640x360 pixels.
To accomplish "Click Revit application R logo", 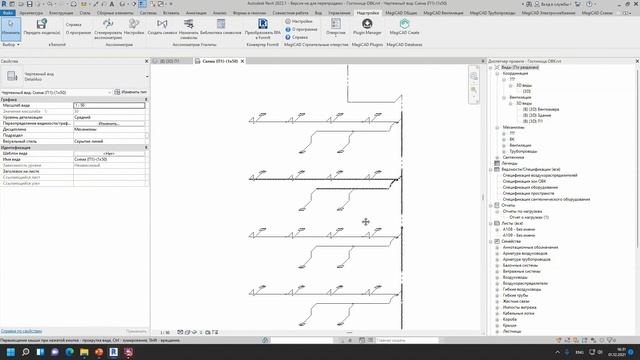I will tap(4, 4).
